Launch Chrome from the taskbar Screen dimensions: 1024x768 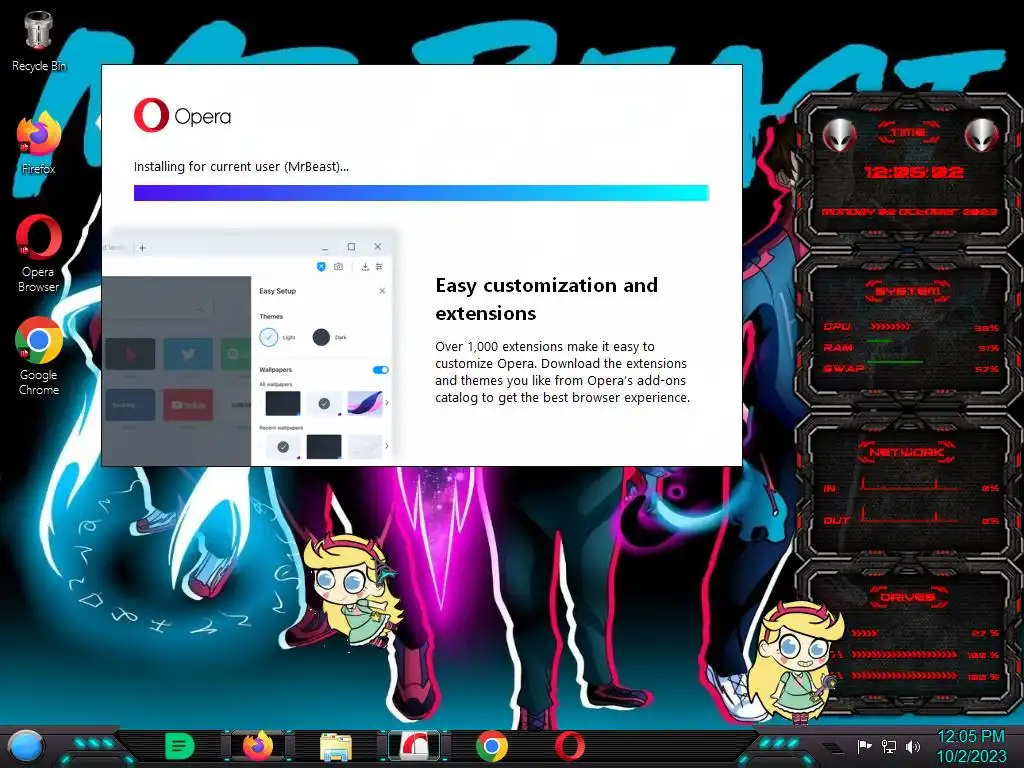pos(492,746)
